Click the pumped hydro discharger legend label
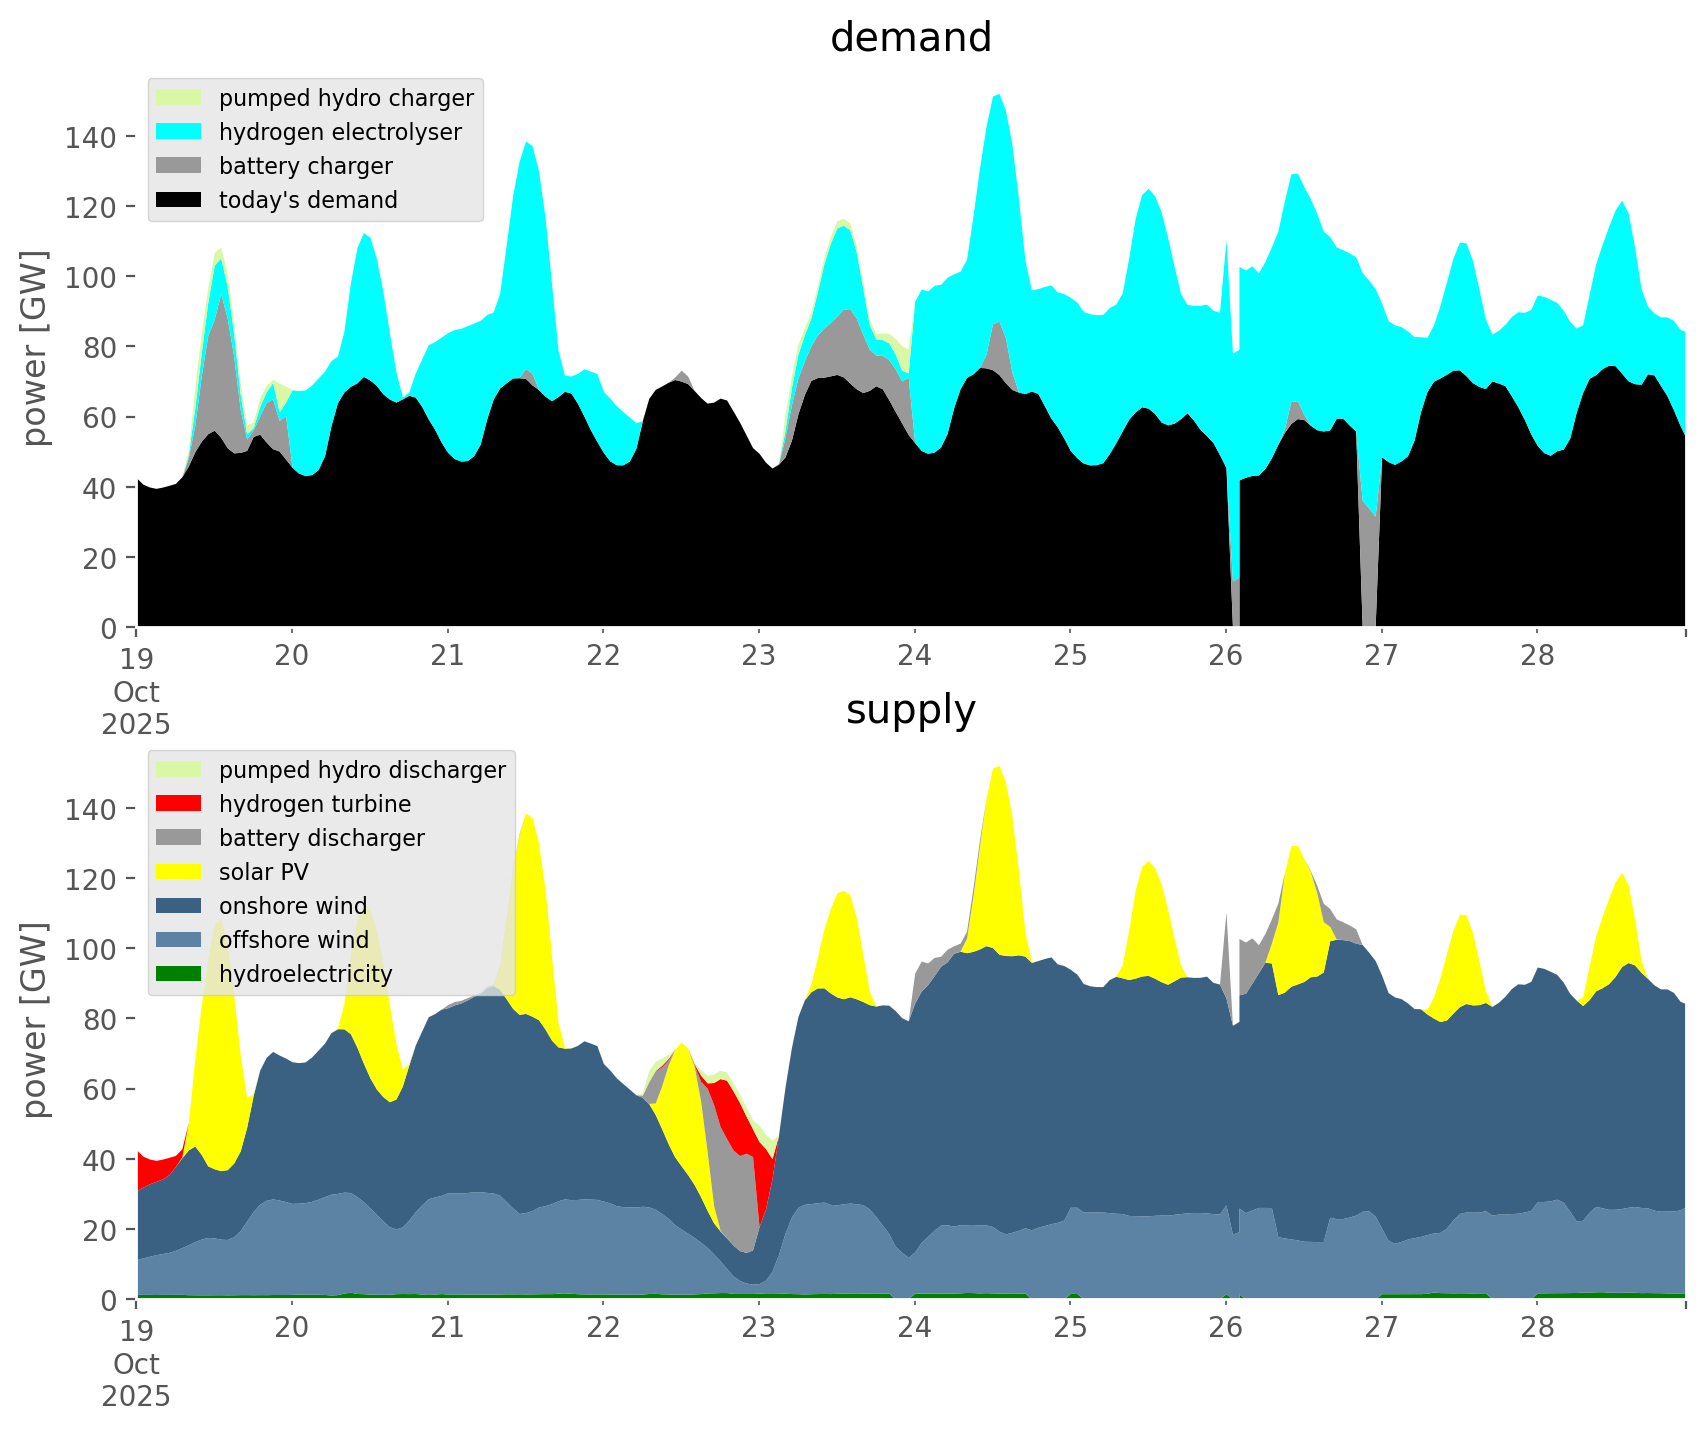Screen dimensions: 1706x1431 [362, 770]
